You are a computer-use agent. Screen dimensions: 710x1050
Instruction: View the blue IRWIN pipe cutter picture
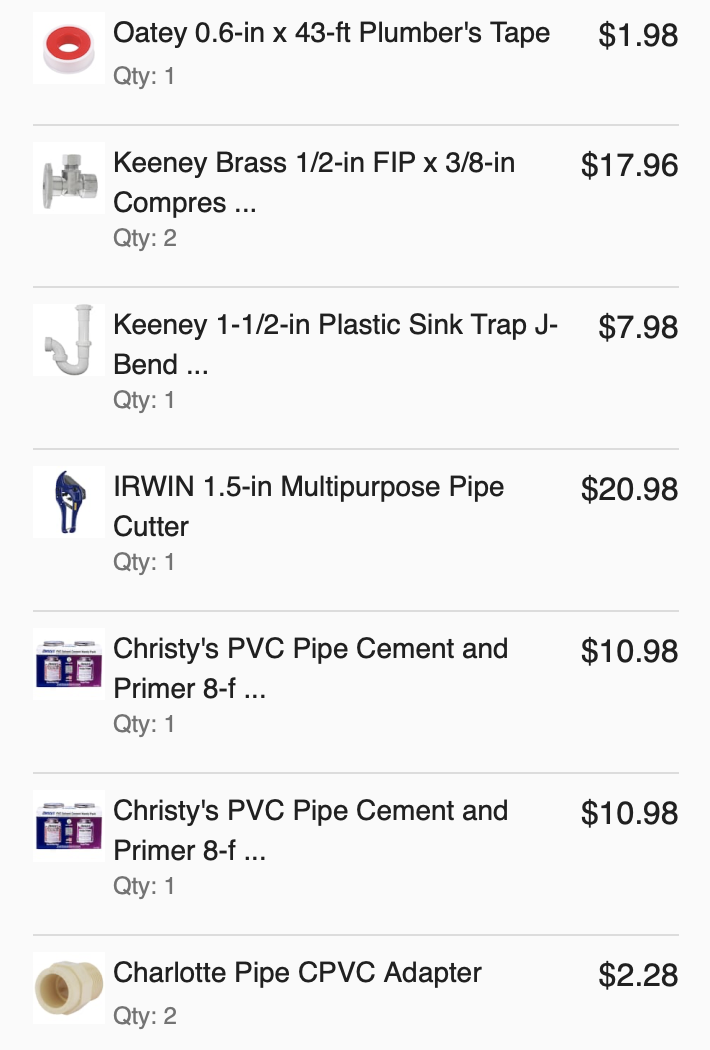pyautogui.click(x=69, y=502)
